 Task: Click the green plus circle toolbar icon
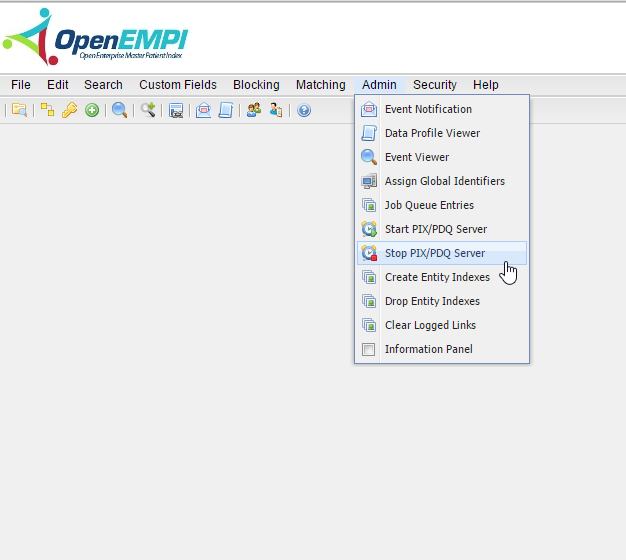(x=92, y=110)
